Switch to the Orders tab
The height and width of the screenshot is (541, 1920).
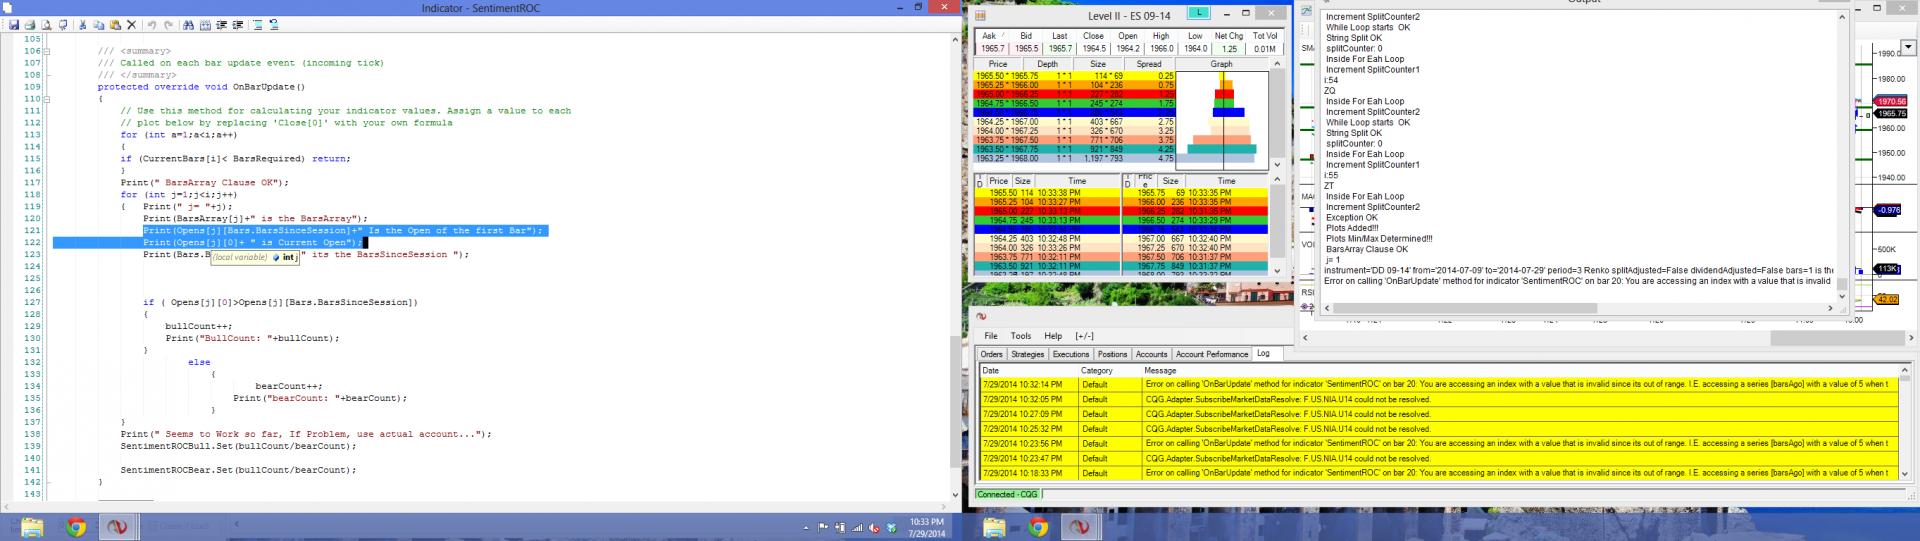point(991,354)
